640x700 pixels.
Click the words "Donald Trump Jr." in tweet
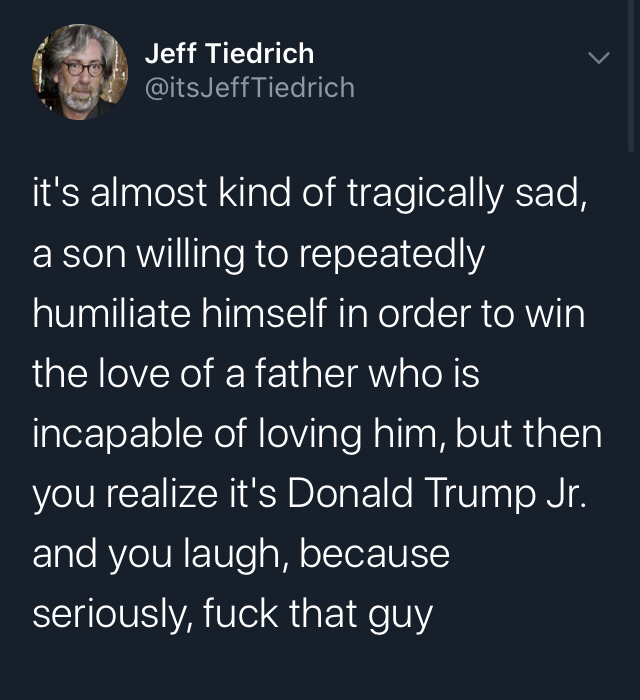coord(437,493)
